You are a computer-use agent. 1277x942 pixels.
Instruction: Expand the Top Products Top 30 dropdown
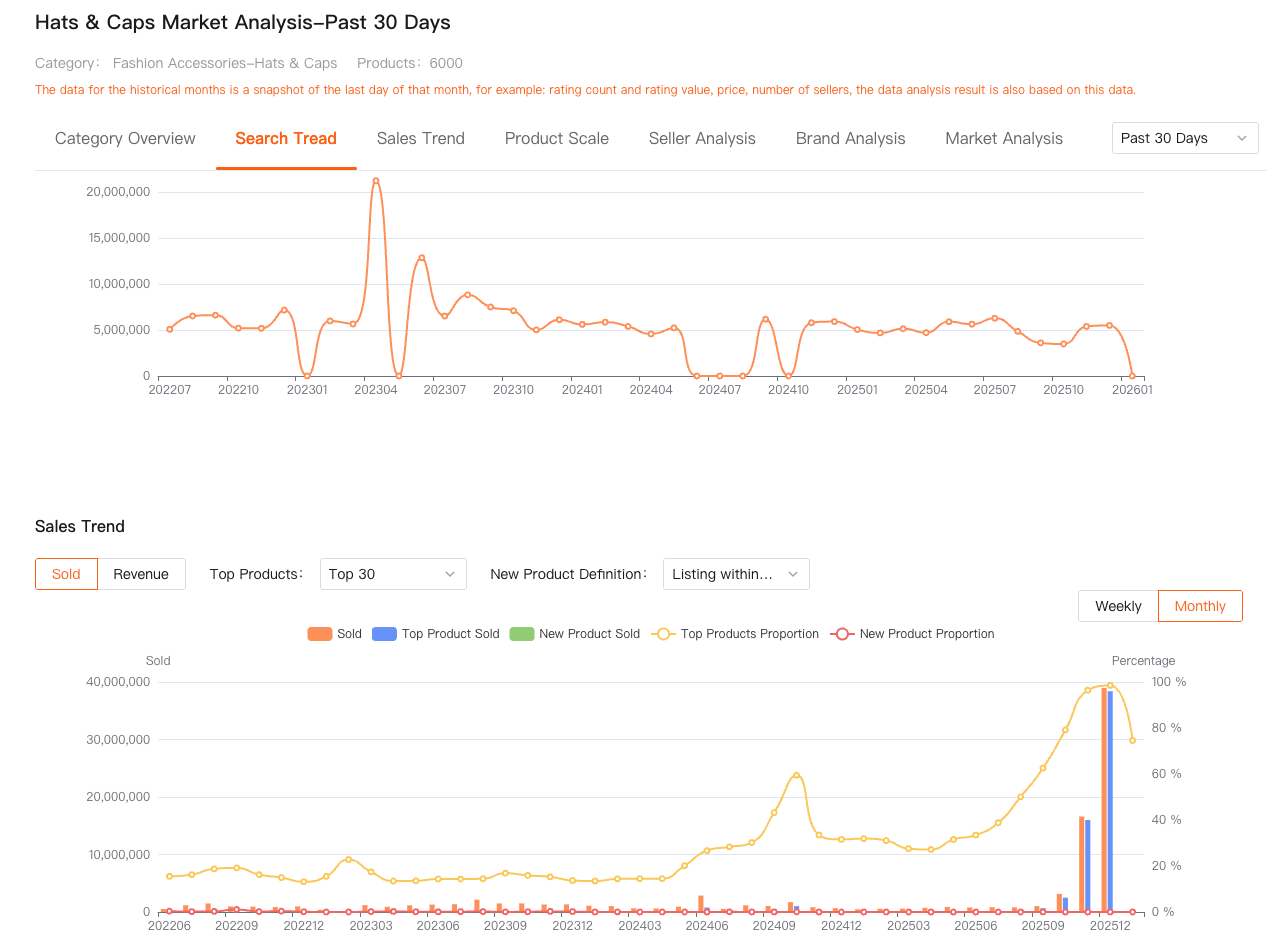click(x=393, y=574)
